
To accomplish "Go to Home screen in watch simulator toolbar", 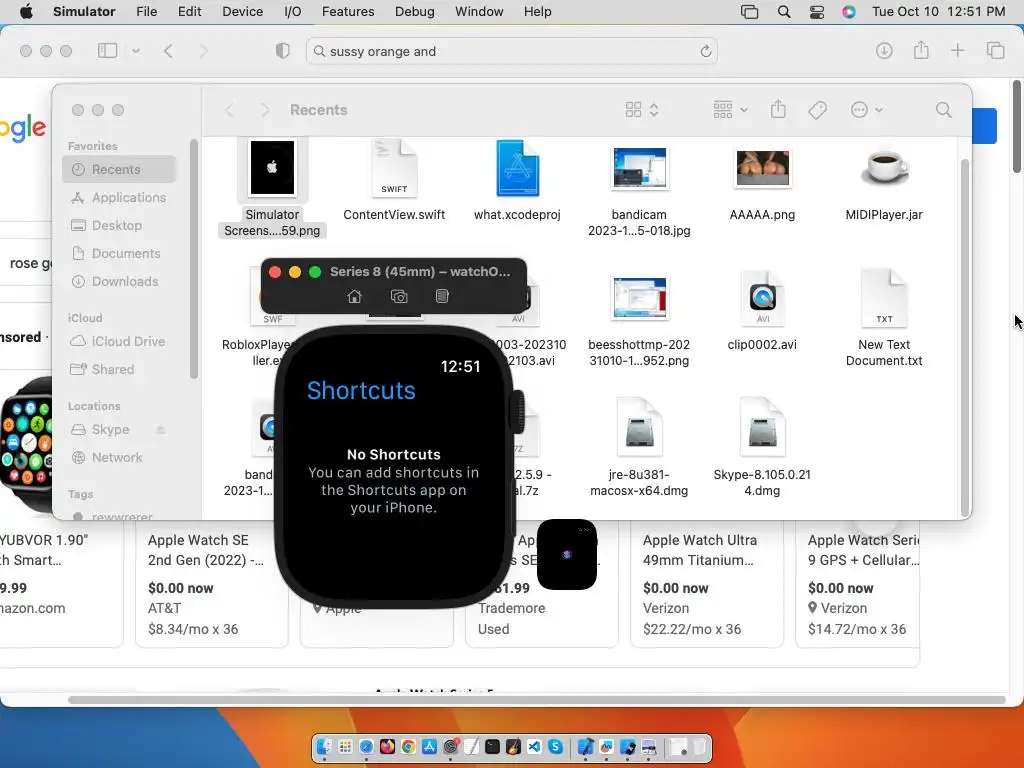I will pos(354,296).
